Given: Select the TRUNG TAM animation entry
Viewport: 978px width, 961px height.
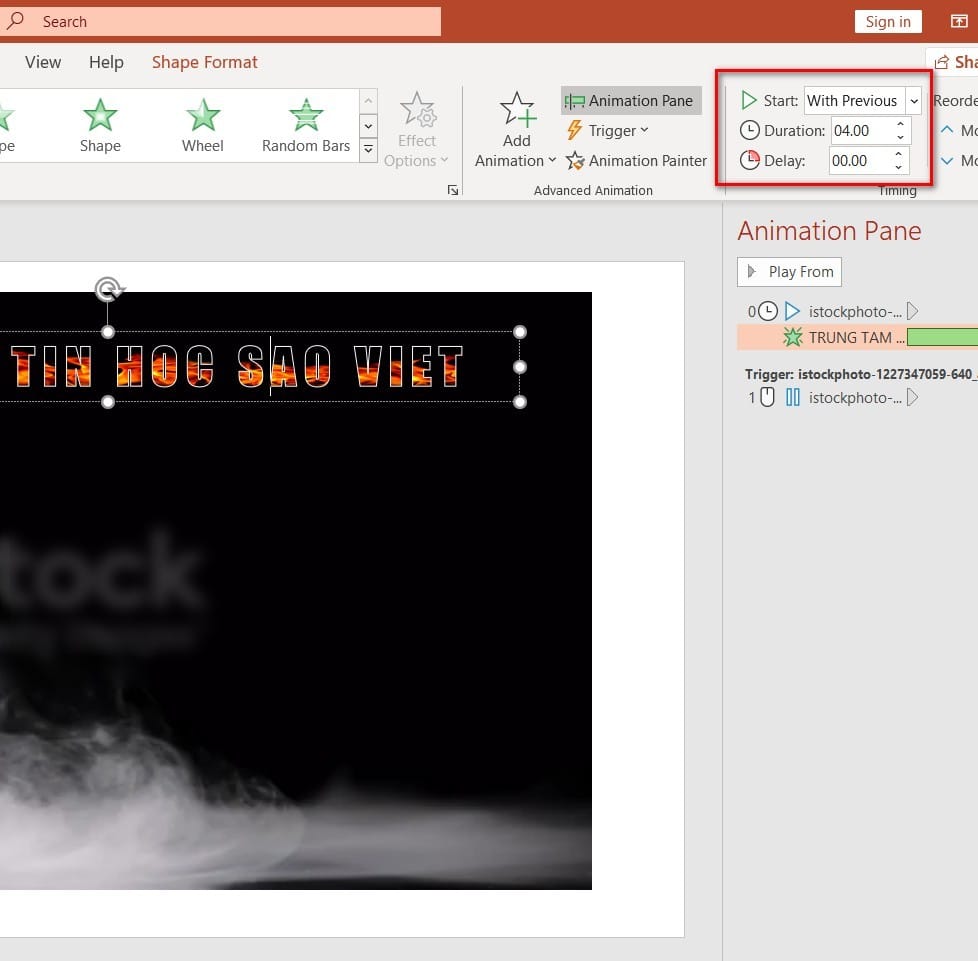Looking at the screenshot, I should click(858, 337).
